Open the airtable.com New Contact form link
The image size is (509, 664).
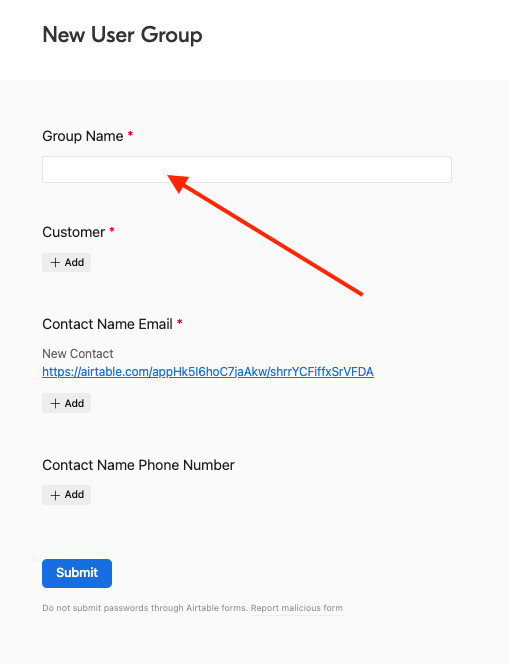click(208, 372)
